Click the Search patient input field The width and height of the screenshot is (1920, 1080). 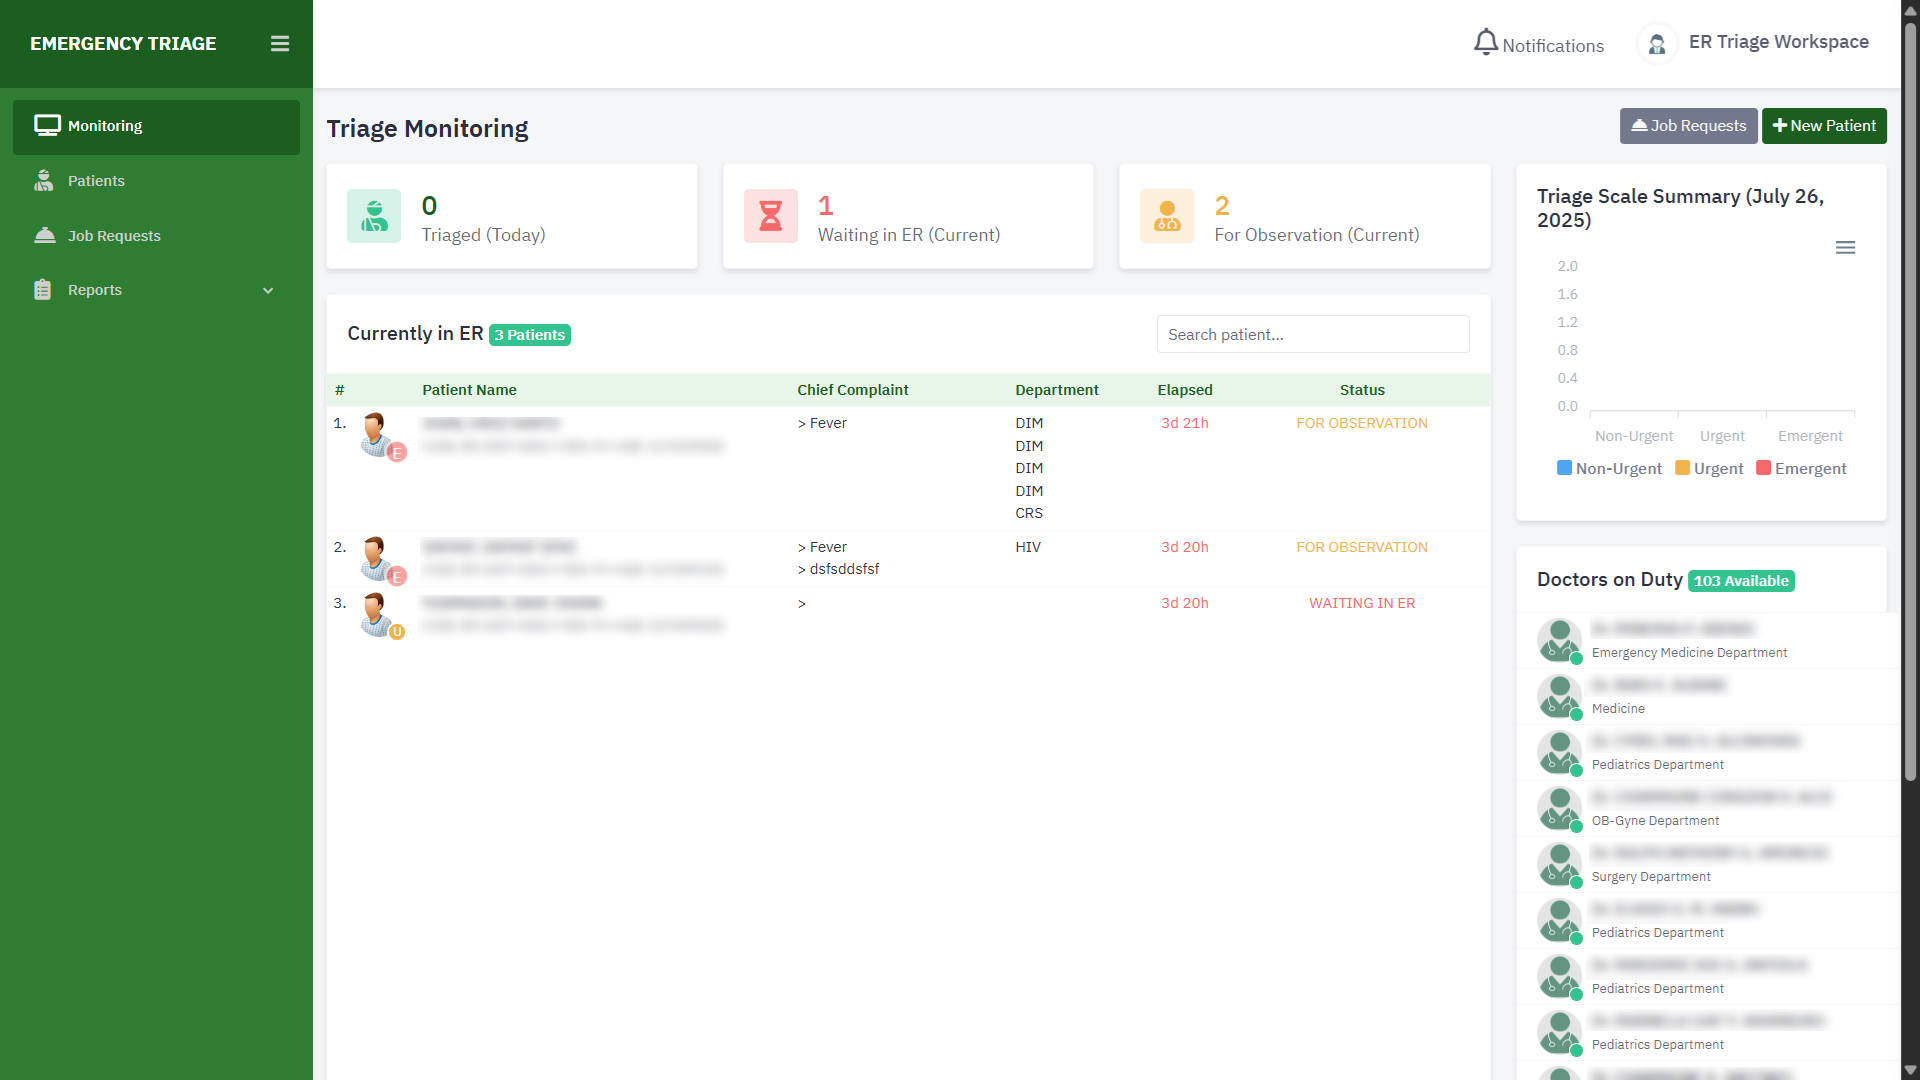[1312, 335]
